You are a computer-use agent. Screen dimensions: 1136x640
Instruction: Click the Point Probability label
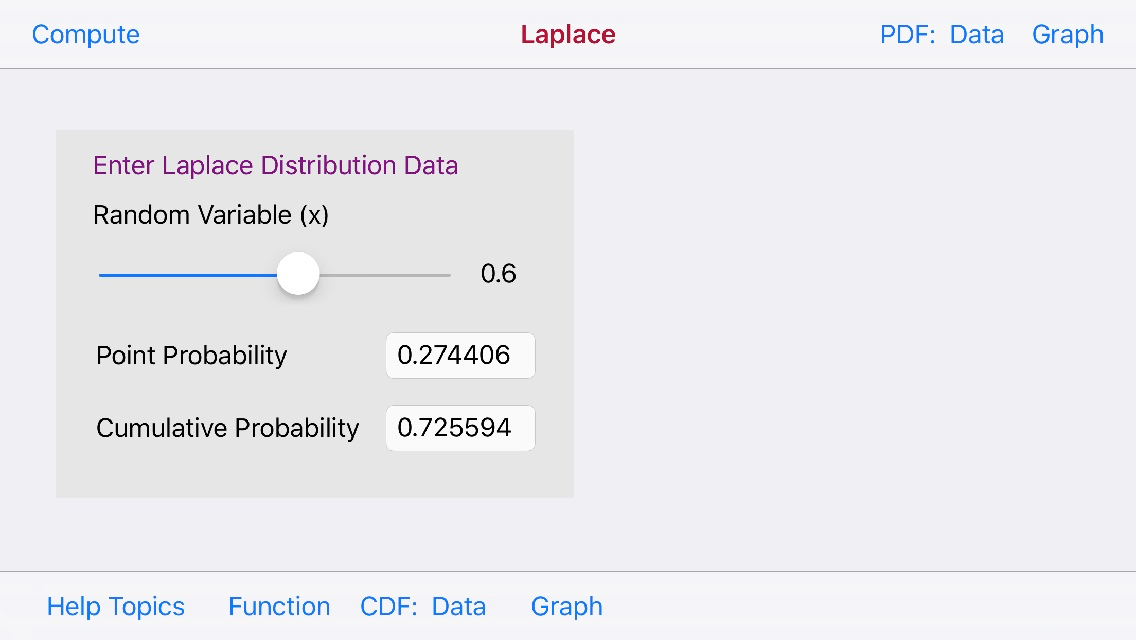(191, 355)
